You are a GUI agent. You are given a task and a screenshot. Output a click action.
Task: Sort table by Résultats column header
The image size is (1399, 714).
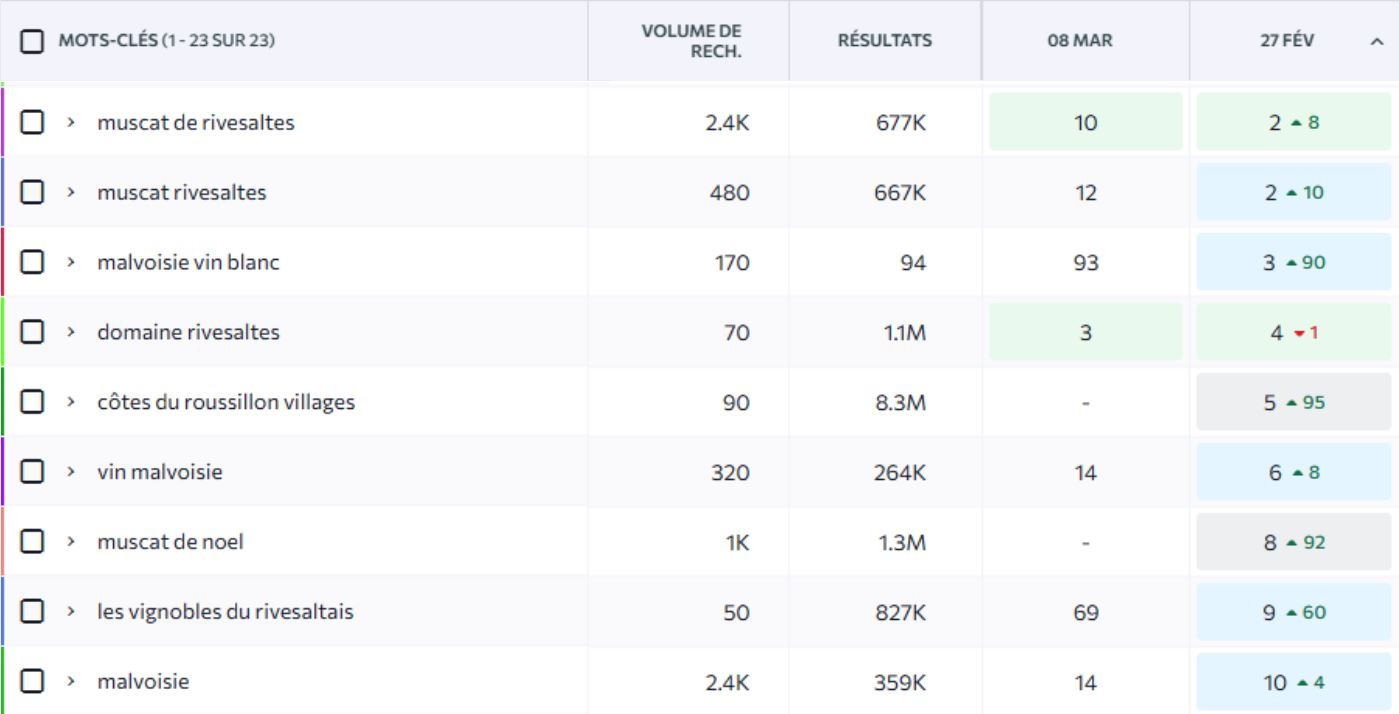(x=884, y=41)
